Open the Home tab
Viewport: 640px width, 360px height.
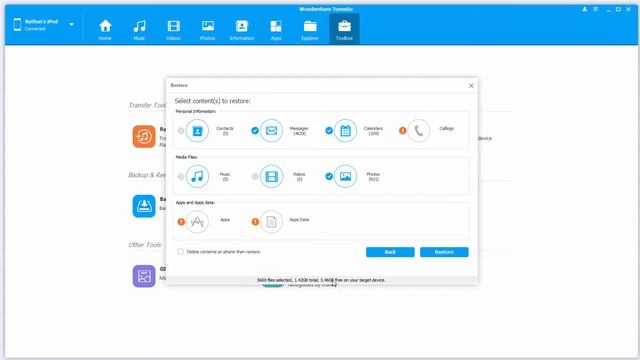pyautogui.click(x=105, y=30)
